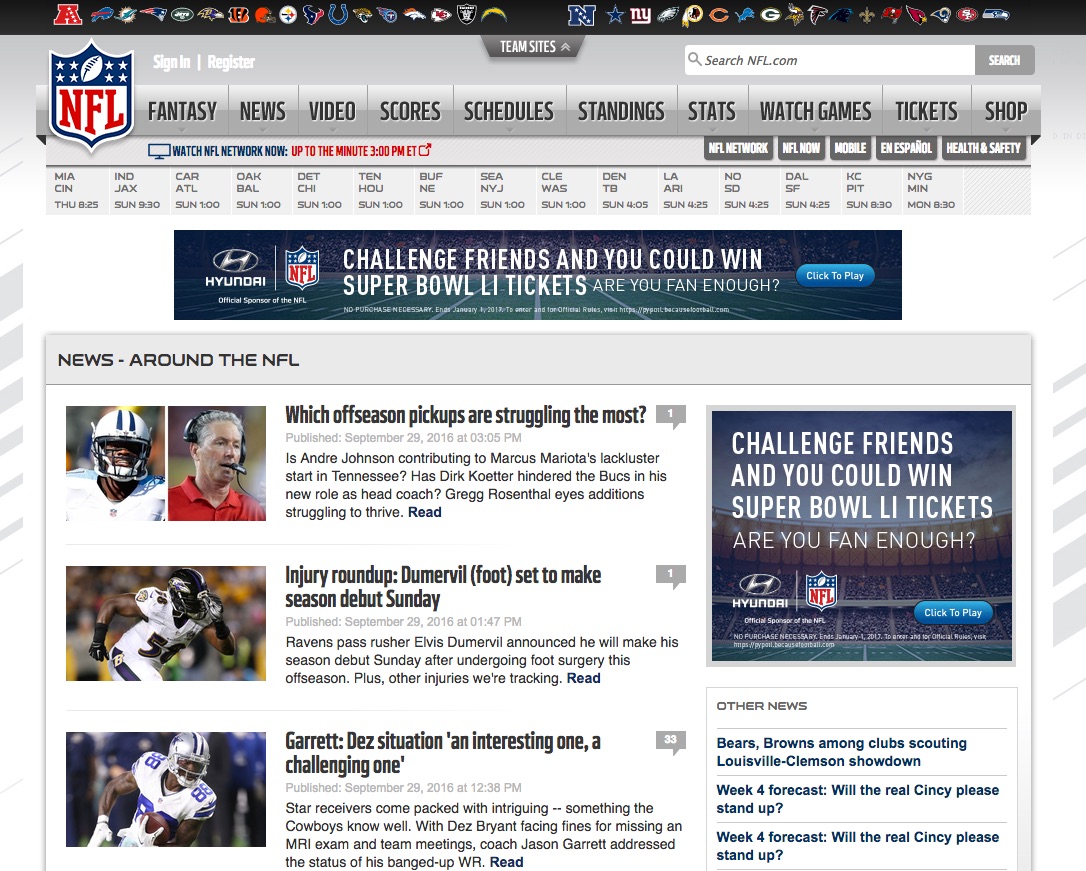Open the Seattle Seahawks team site
The width and height of the screenshot is (1086, 871).
click(x=996, y=15)
